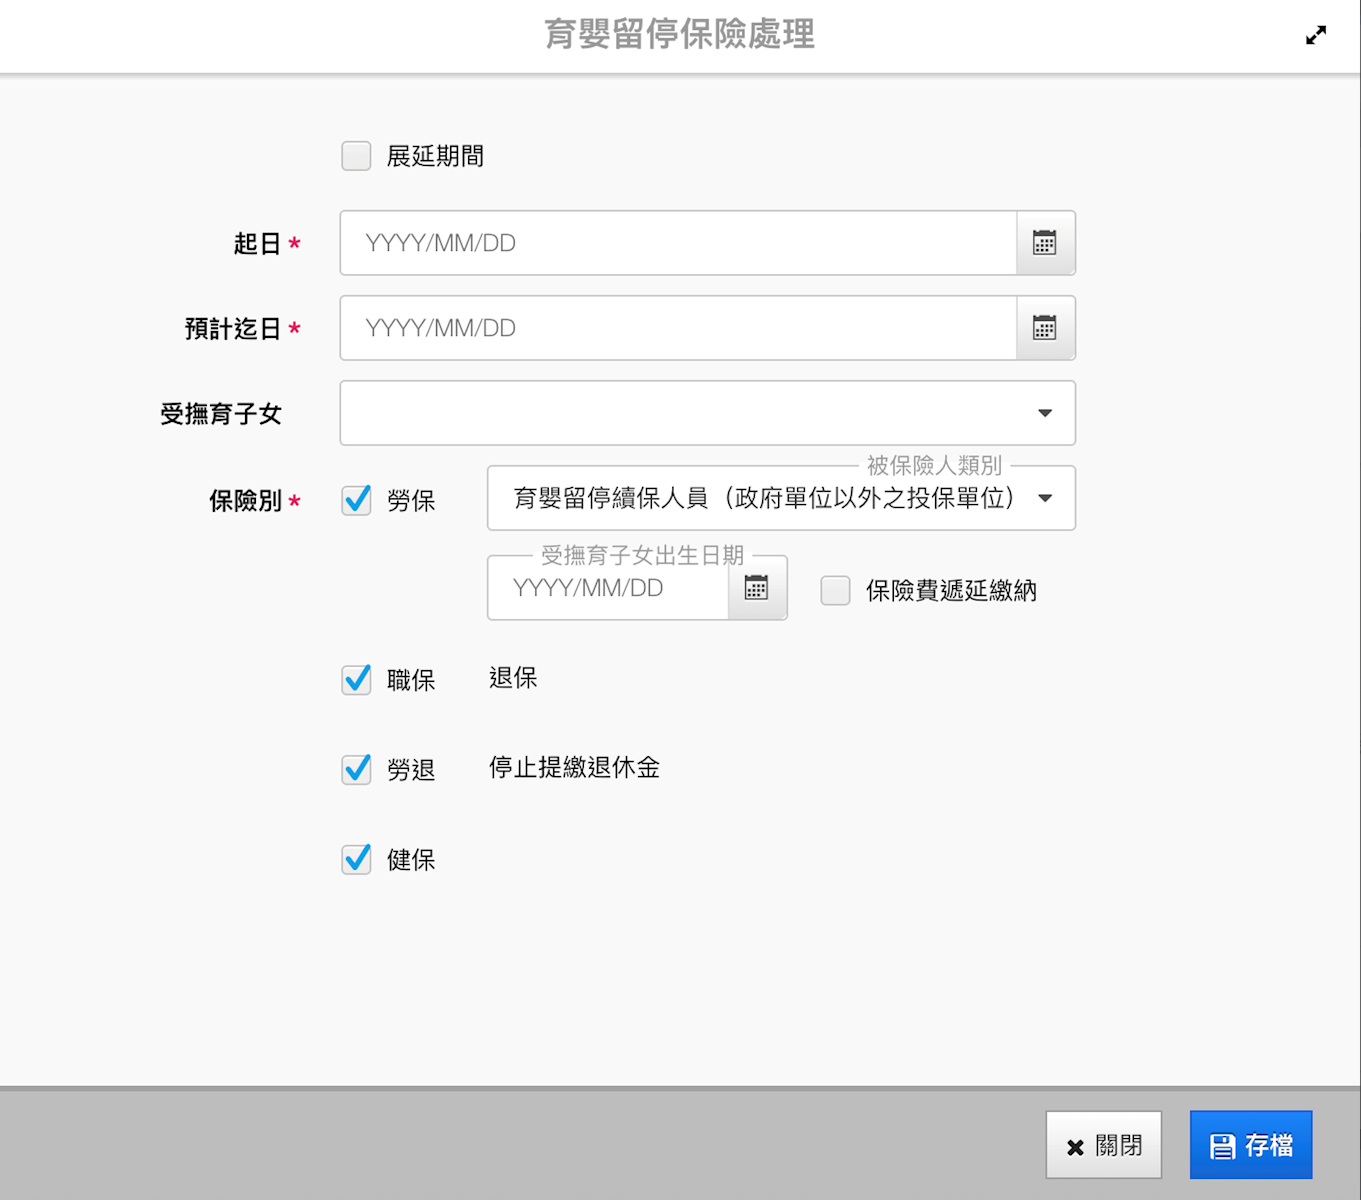This screenshot has width=1361, height=1200.
Task: Click the 育嬰留停保險處理 dialog title
Action: pos(679,35)
